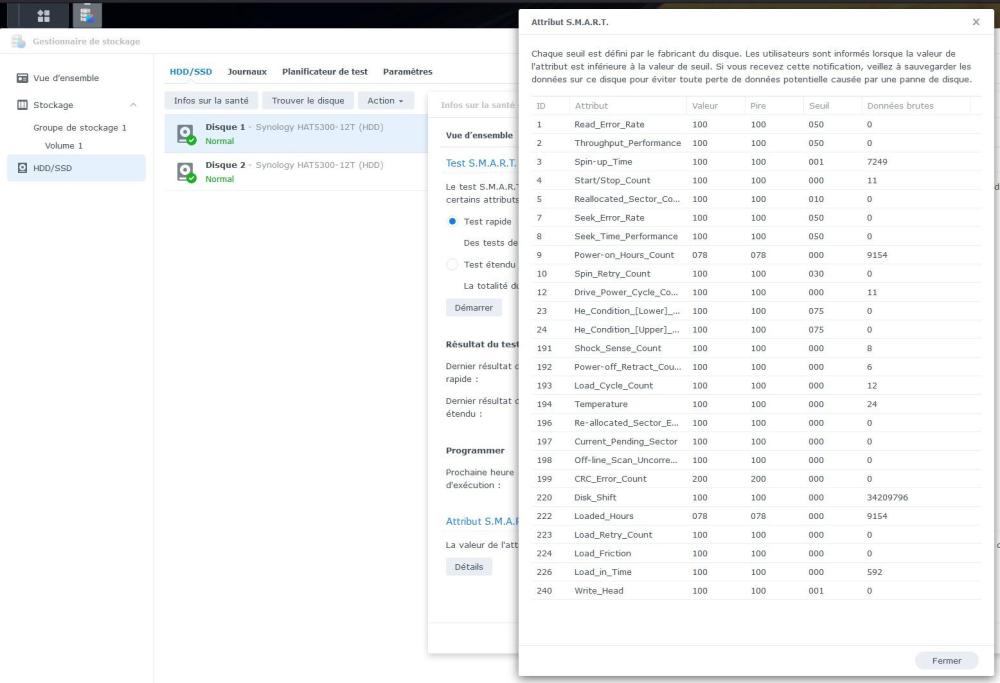Screen dimensions: 1000x683
Task: Select the Test rapide radio button
Action: (x=453, y=221)
